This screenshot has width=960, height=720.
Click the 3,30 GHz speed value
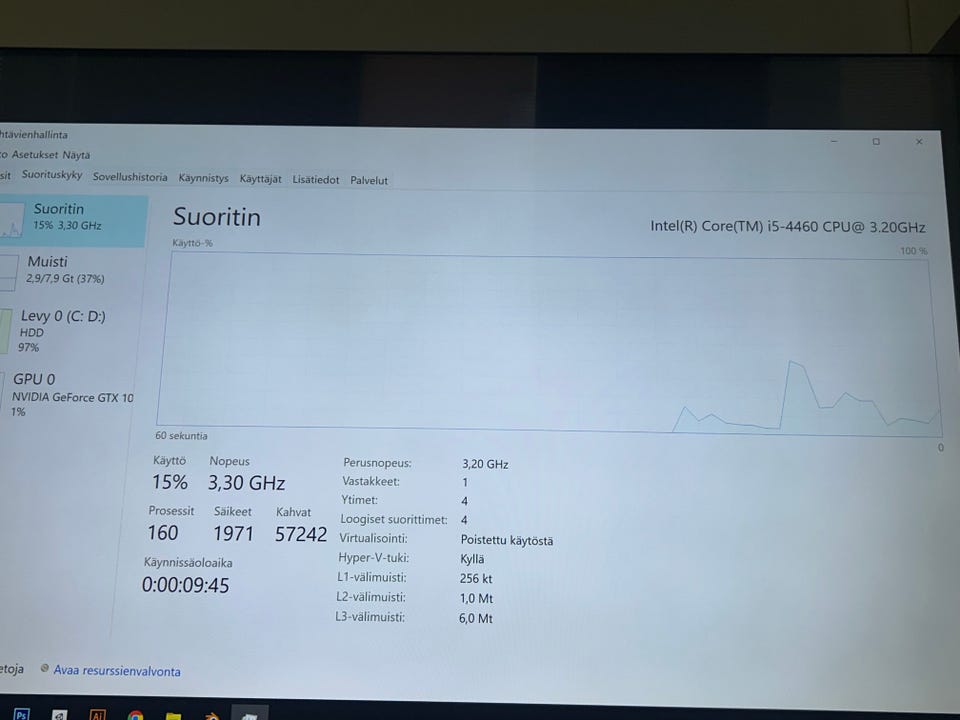click(x=246, y=483)
